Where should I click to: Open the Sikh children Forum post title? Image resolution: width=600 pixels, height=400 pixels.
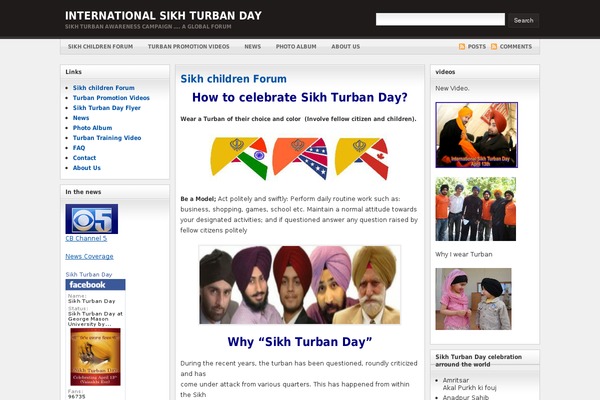233,78
